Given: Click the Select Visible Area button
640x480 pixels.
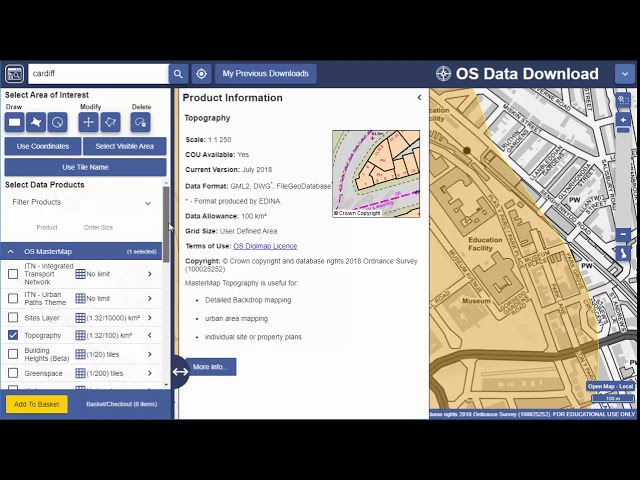Looking at the screenshot, I should point(124,146).
